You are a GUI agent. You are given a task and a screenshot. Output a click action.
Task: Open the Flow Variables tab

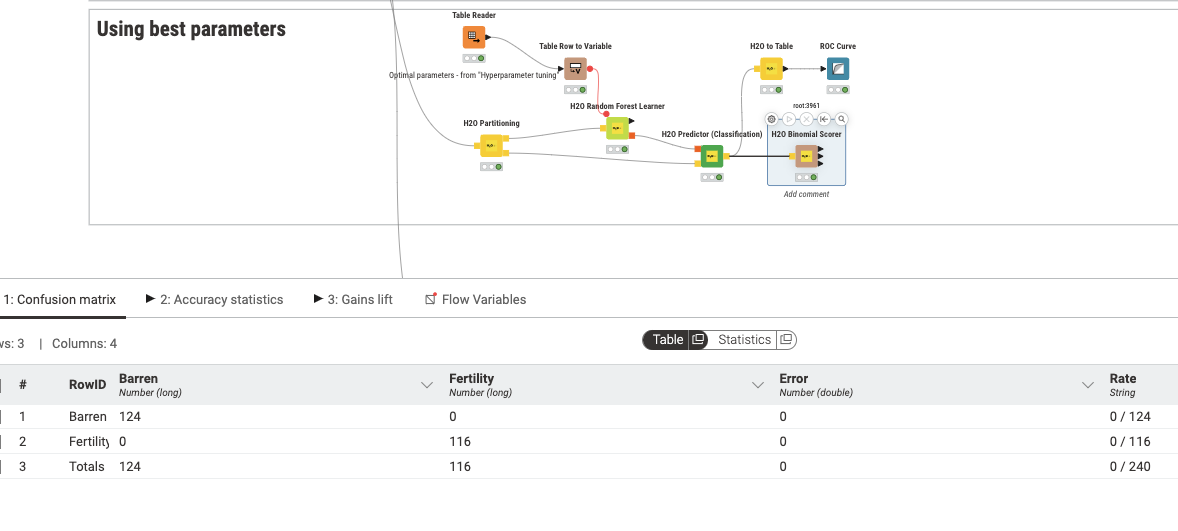point(476,299)
